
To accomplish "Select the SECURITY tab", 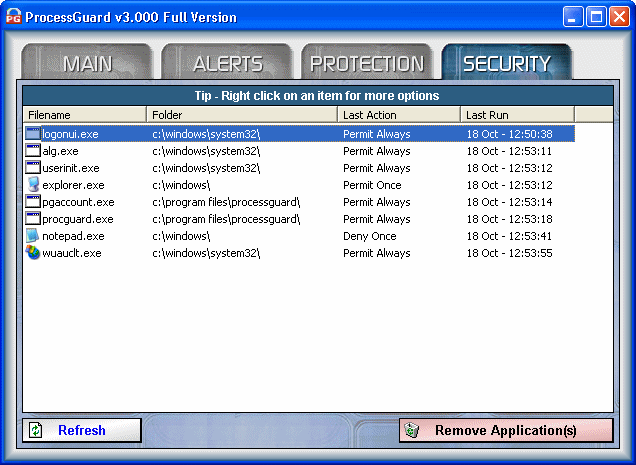I will pos(507,62).
